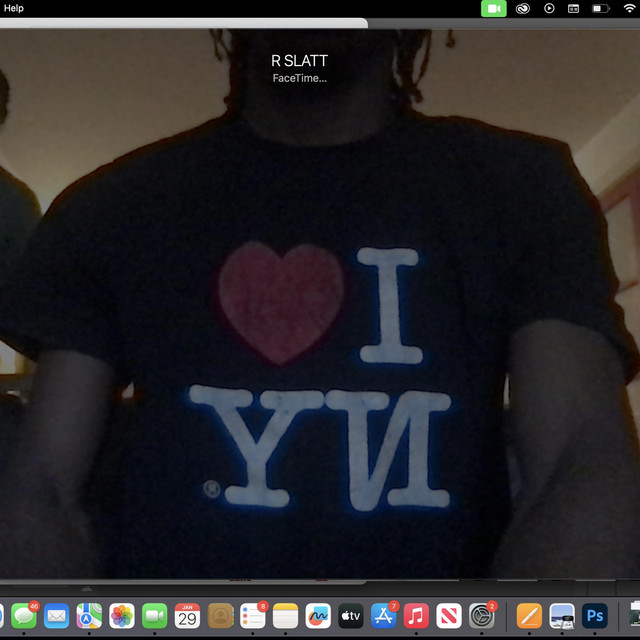
Task: Click the FaceTime Dock icon
Action: click(x=154, y=616)
